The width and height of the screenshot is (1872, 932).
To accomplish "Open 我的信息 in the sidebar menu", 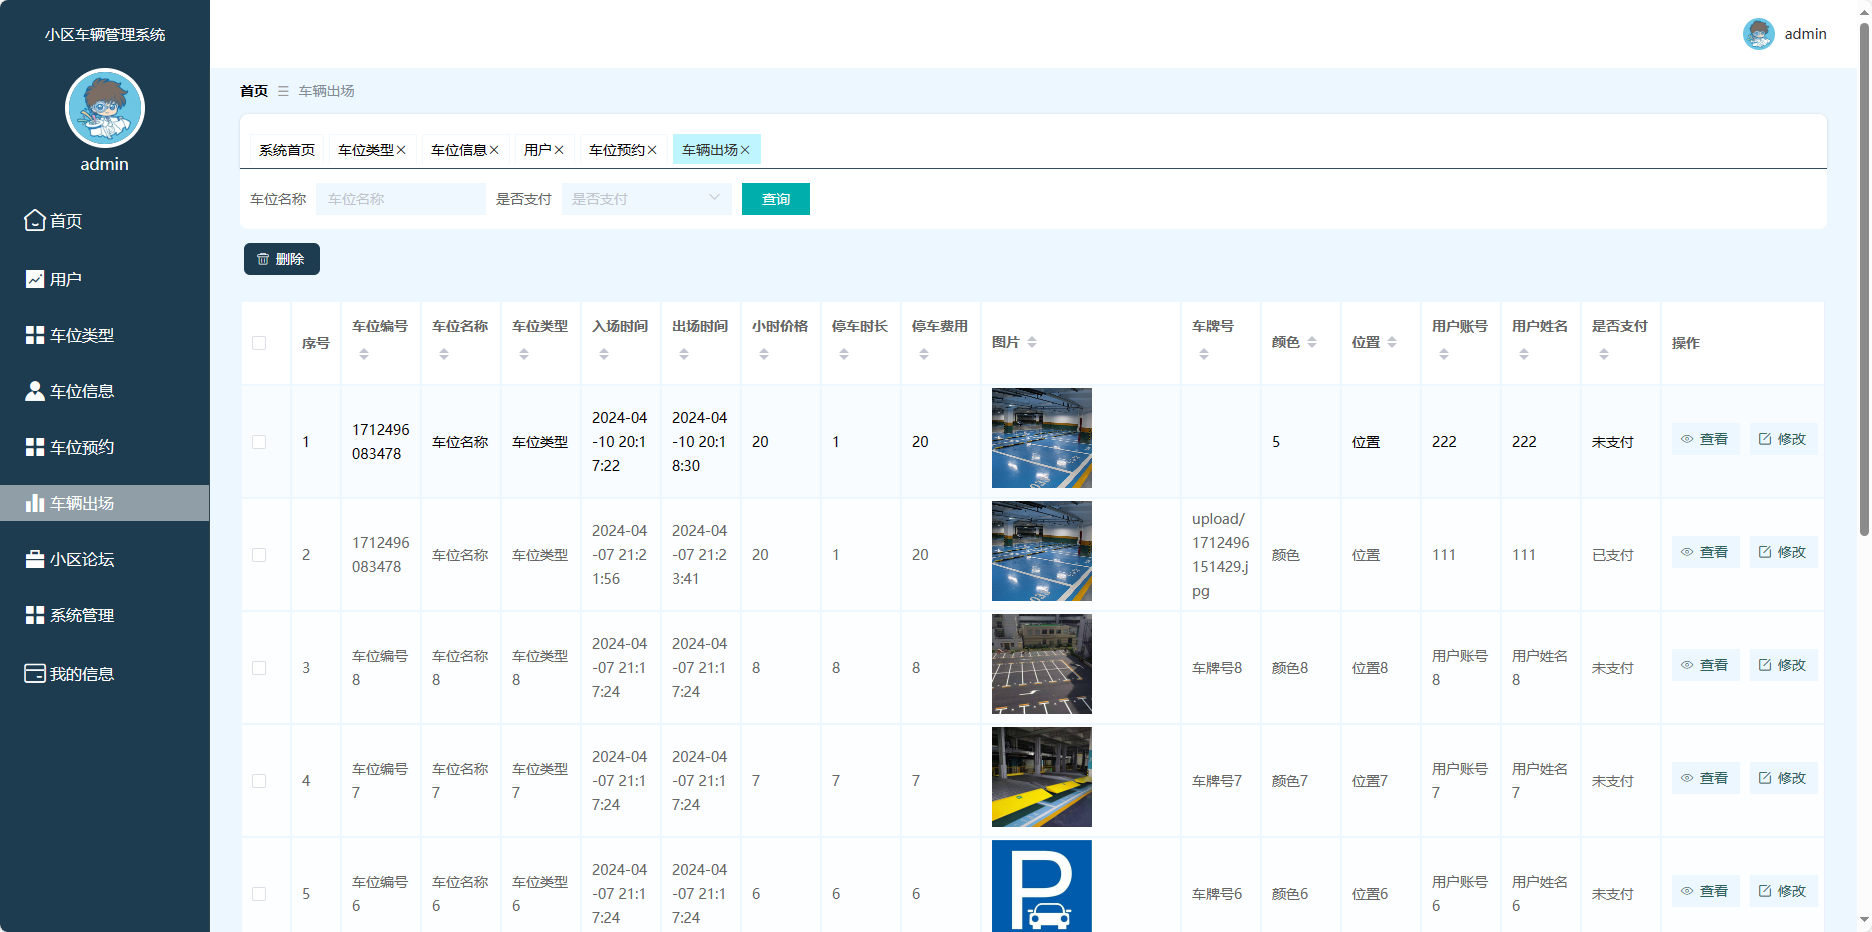I will (x=105, y=673).
